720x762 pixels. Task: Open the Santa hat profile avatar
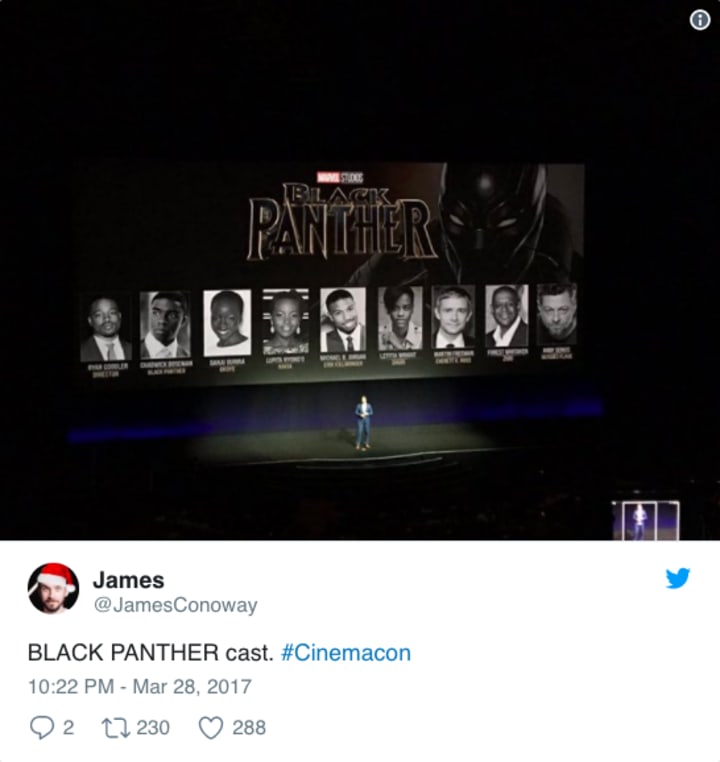[53, 589]
